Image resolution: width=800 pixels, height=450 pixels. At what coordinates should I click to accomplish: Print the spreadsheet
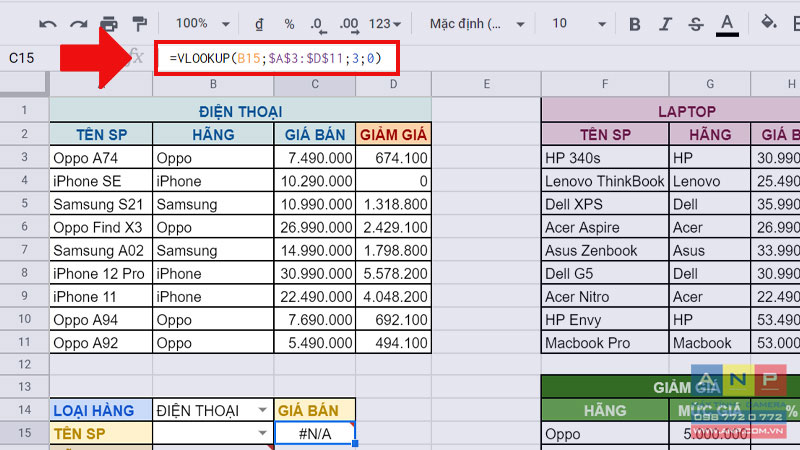click(109, 24)
